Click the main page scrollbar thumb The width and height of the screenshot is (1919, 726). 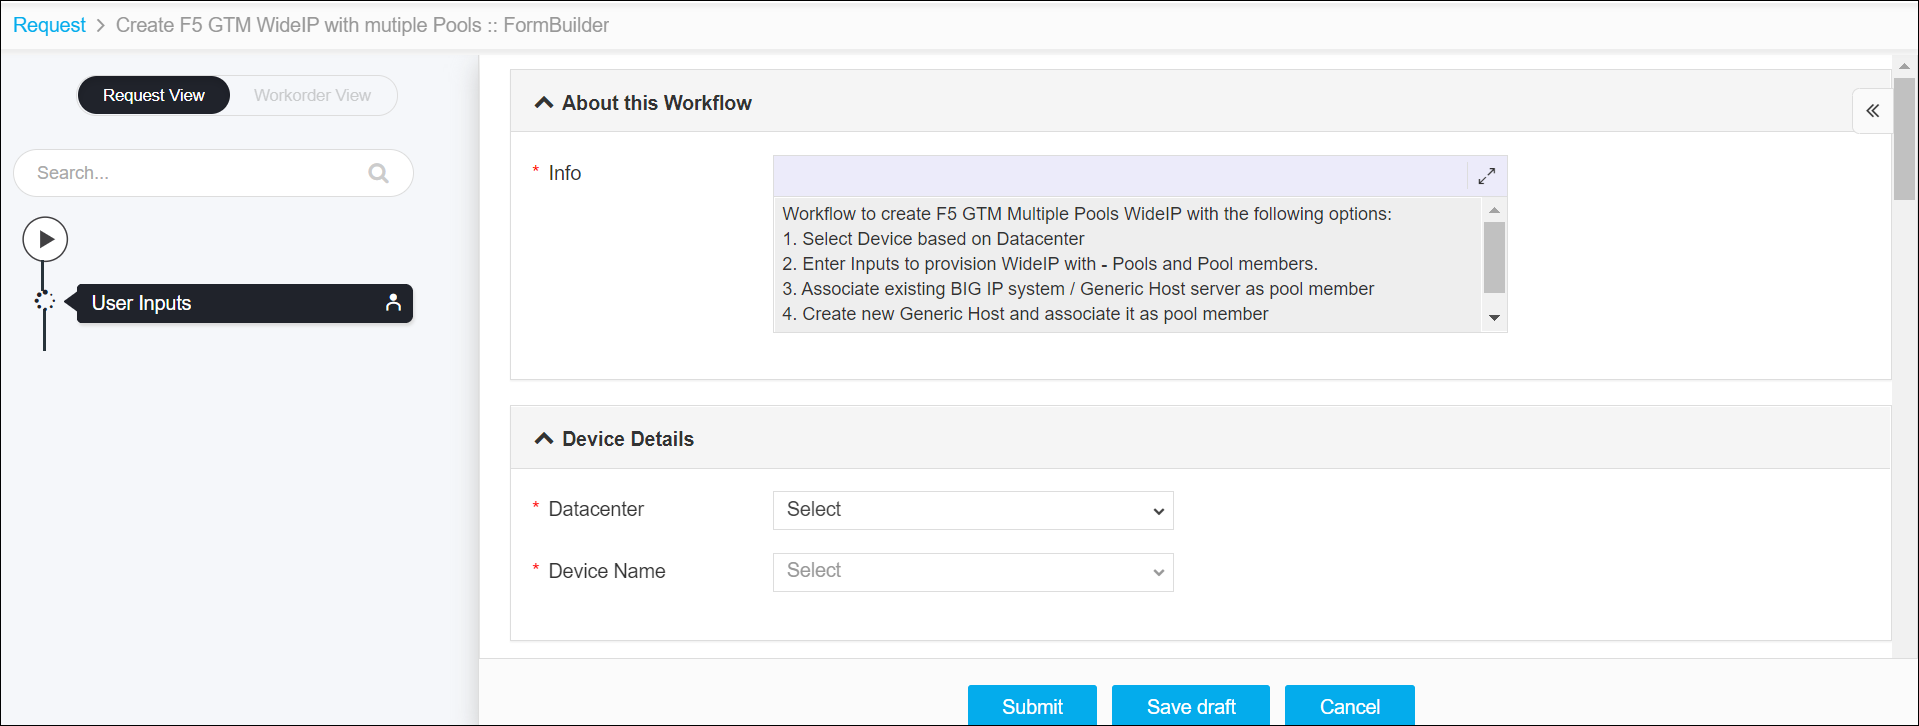click(x=1904, y=139)
